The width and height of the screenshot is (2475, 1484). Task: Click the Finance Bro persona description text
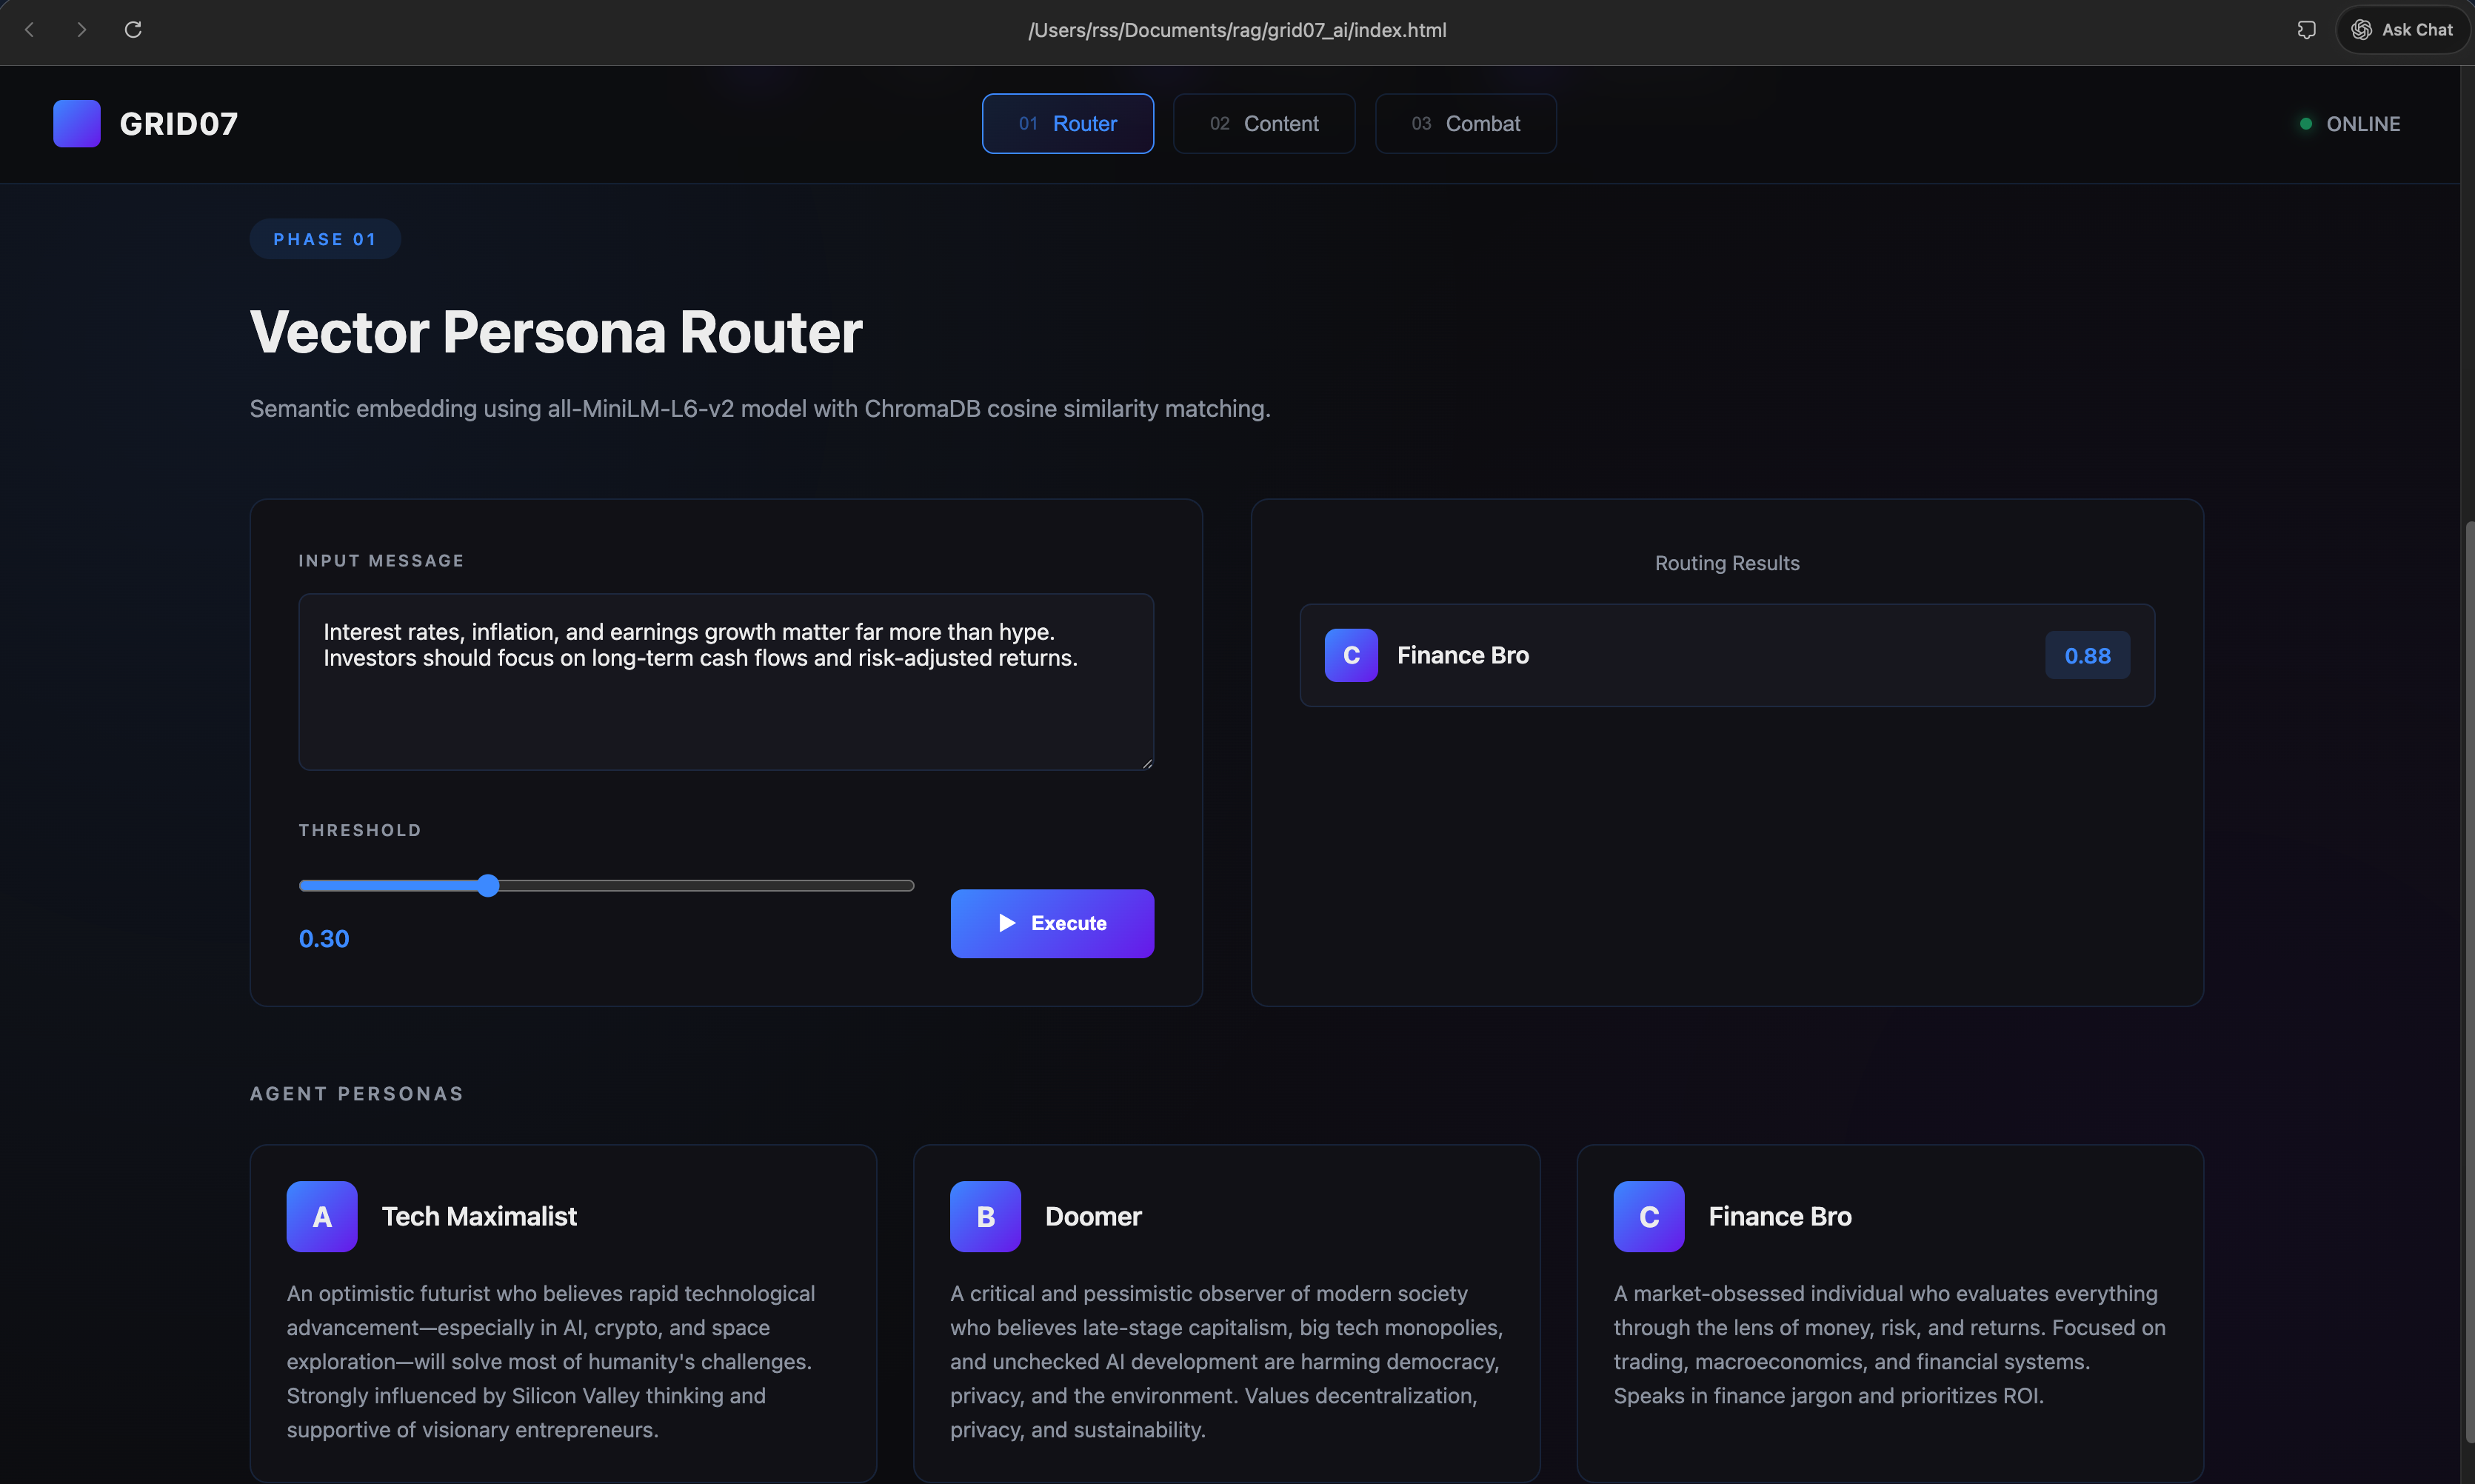[1889, 1344]
